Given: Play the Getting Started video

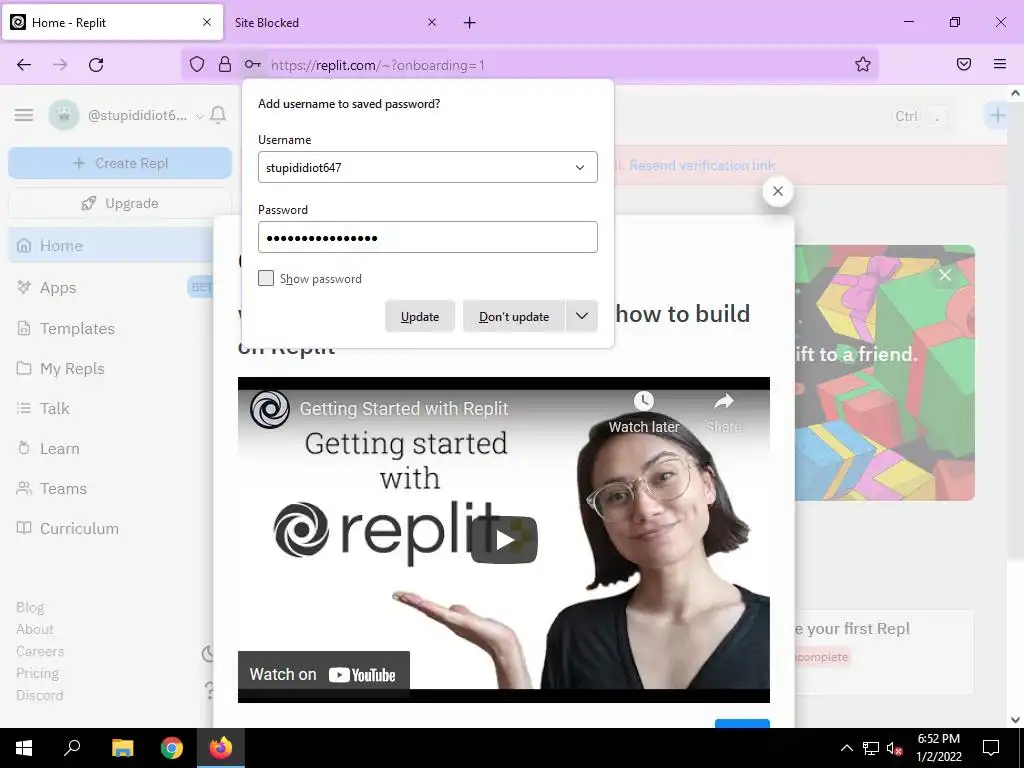Looking at the screenshot, I should coord(504,540).
